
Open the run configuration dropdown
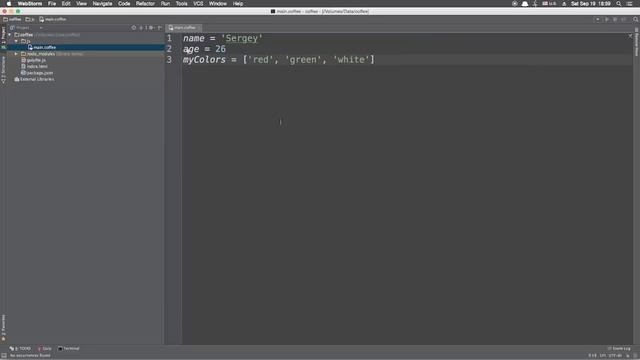click(x=598, y=19)
